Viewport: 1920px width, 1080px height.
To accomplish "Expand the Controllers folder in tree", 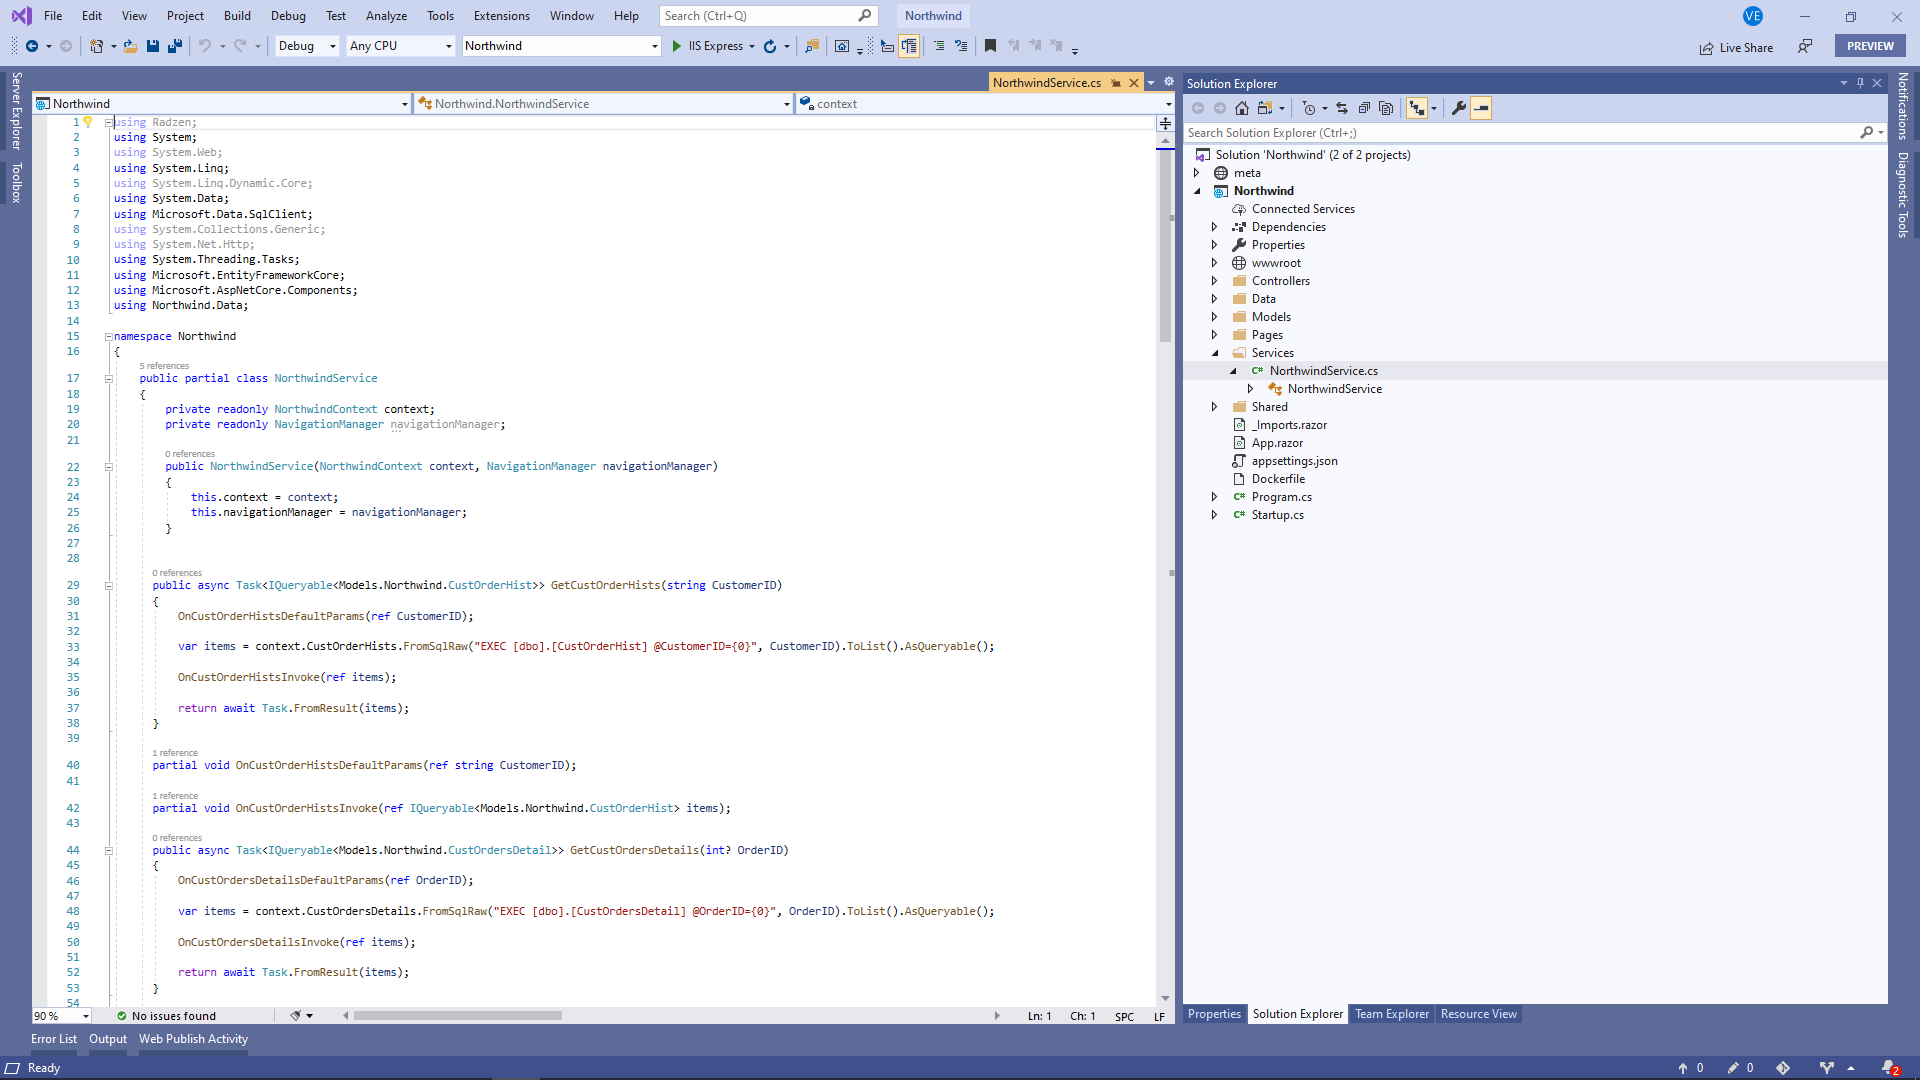I will click(x=1214, y=281).
